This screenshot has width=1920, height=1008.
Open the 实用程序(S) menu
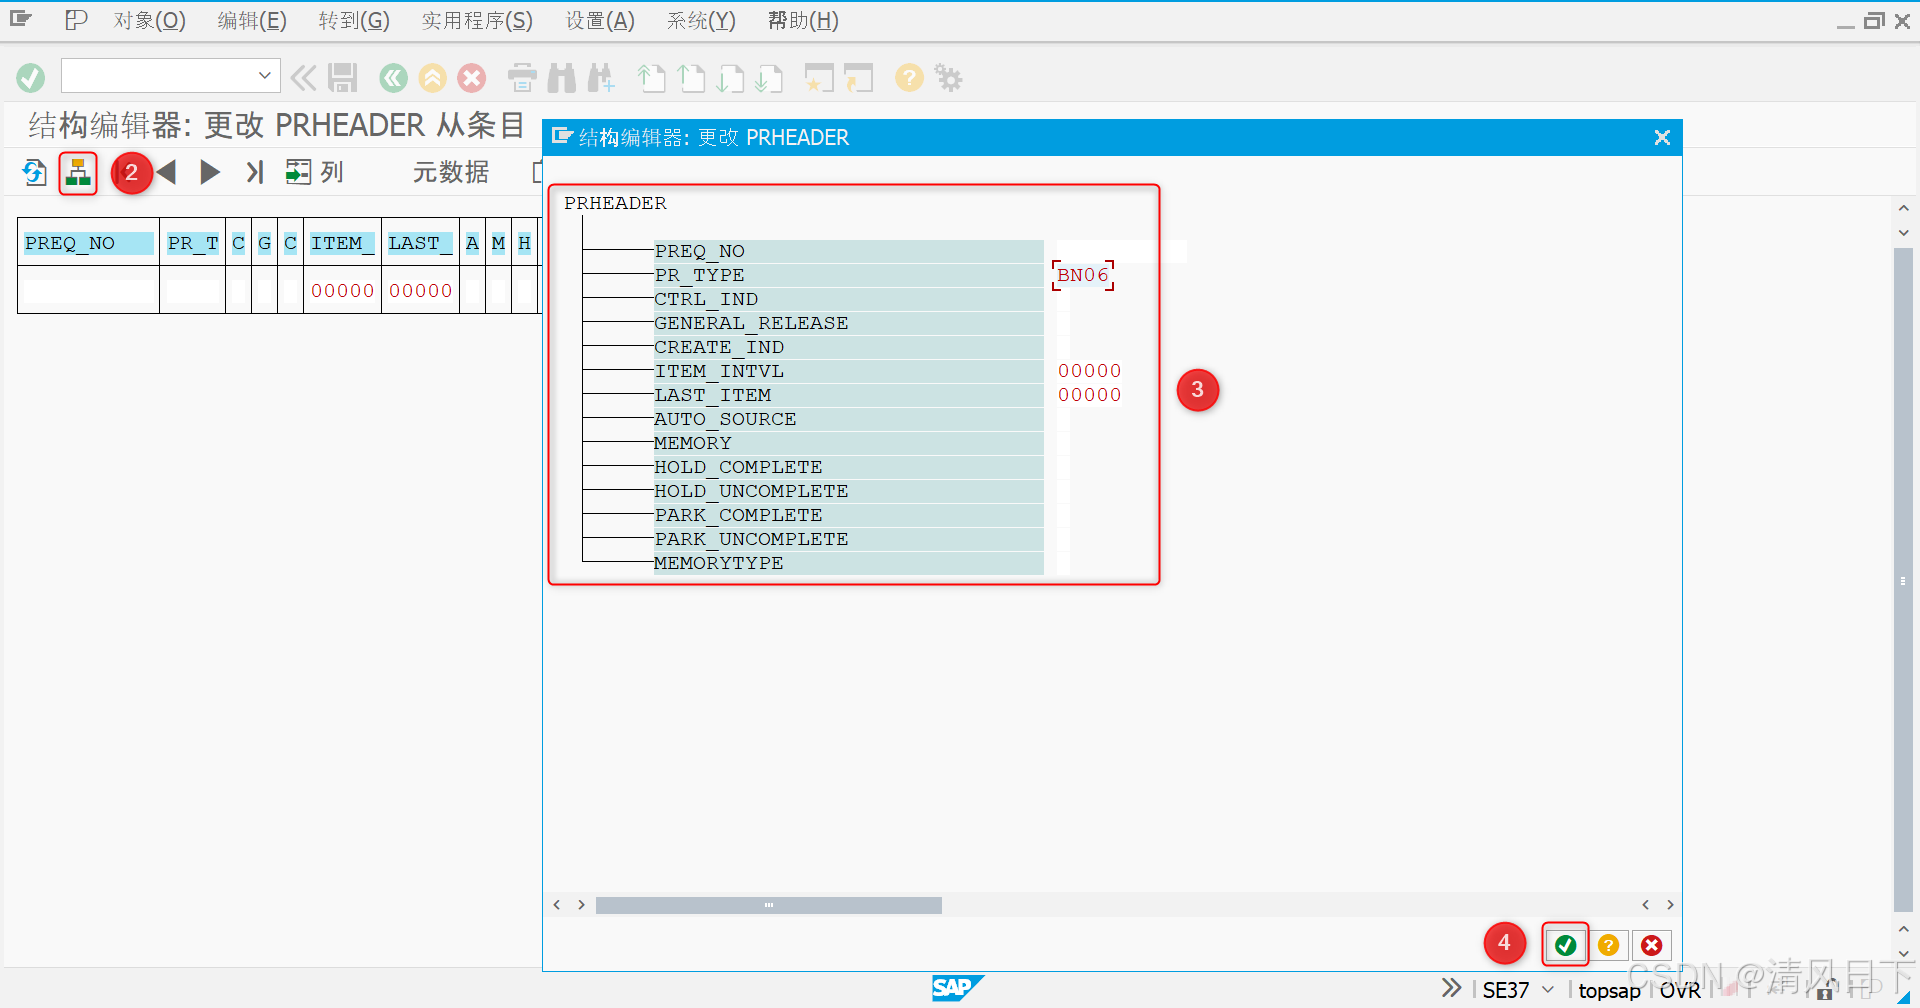pyautogui.click(x=477, y=21)
